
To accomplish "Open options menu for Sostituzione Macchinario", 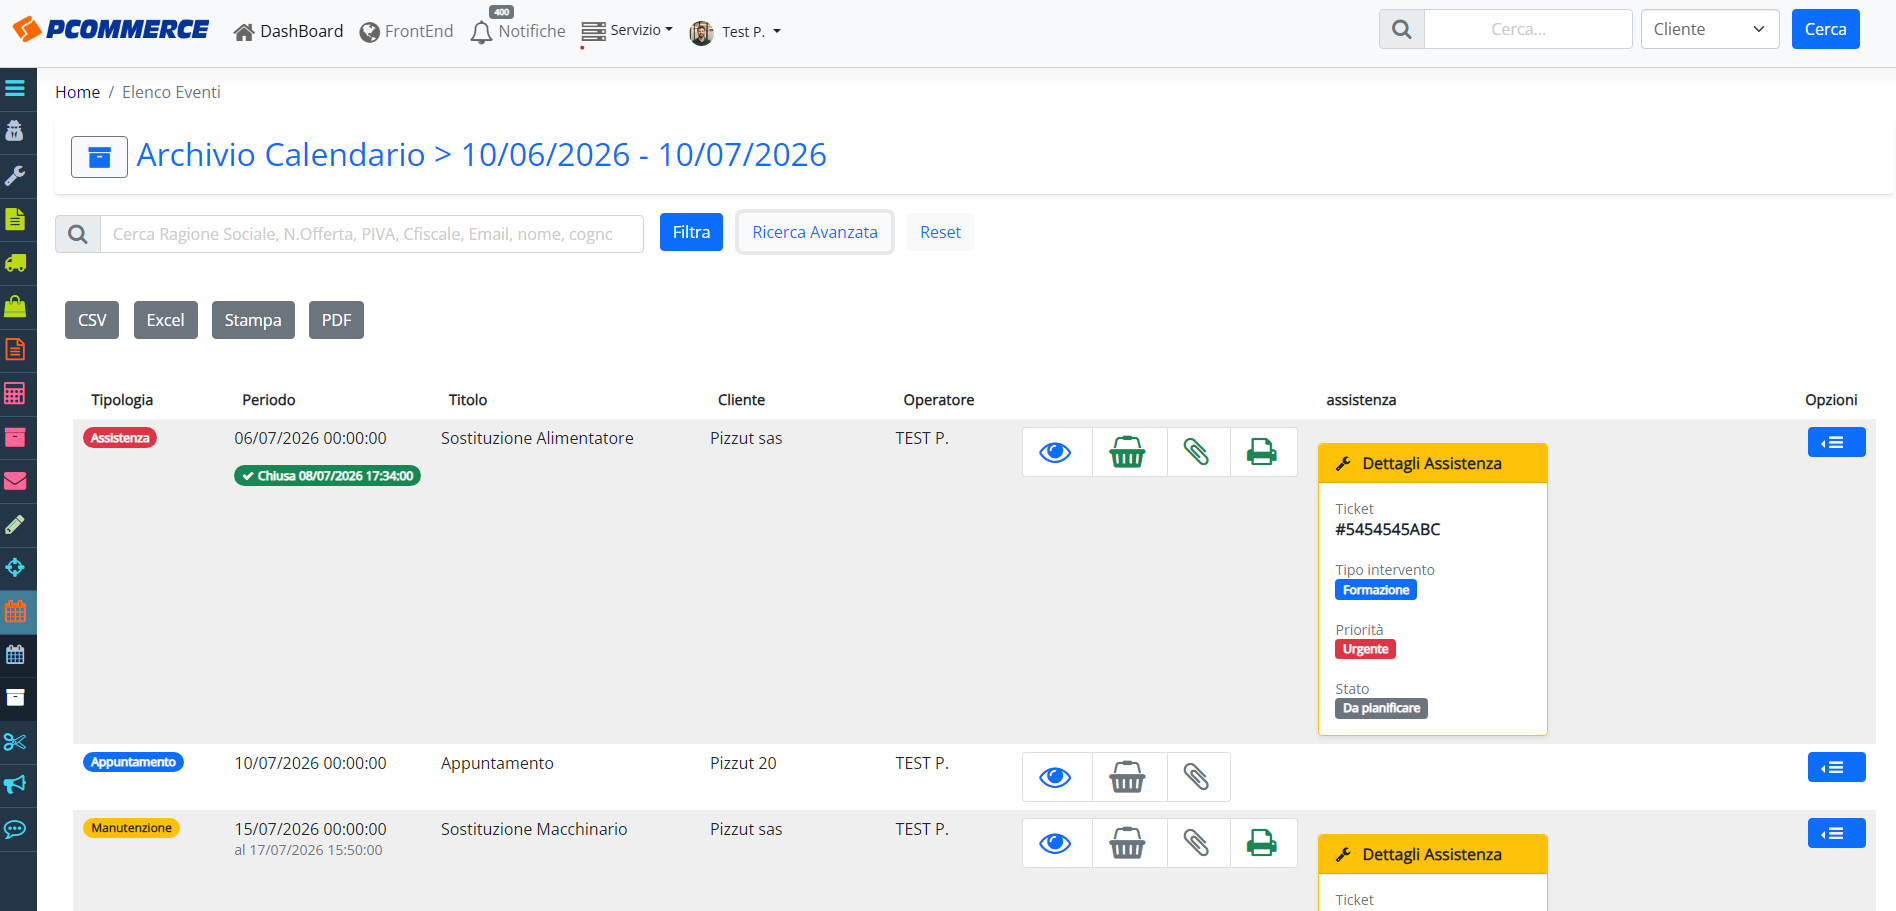I will 1836,833.
